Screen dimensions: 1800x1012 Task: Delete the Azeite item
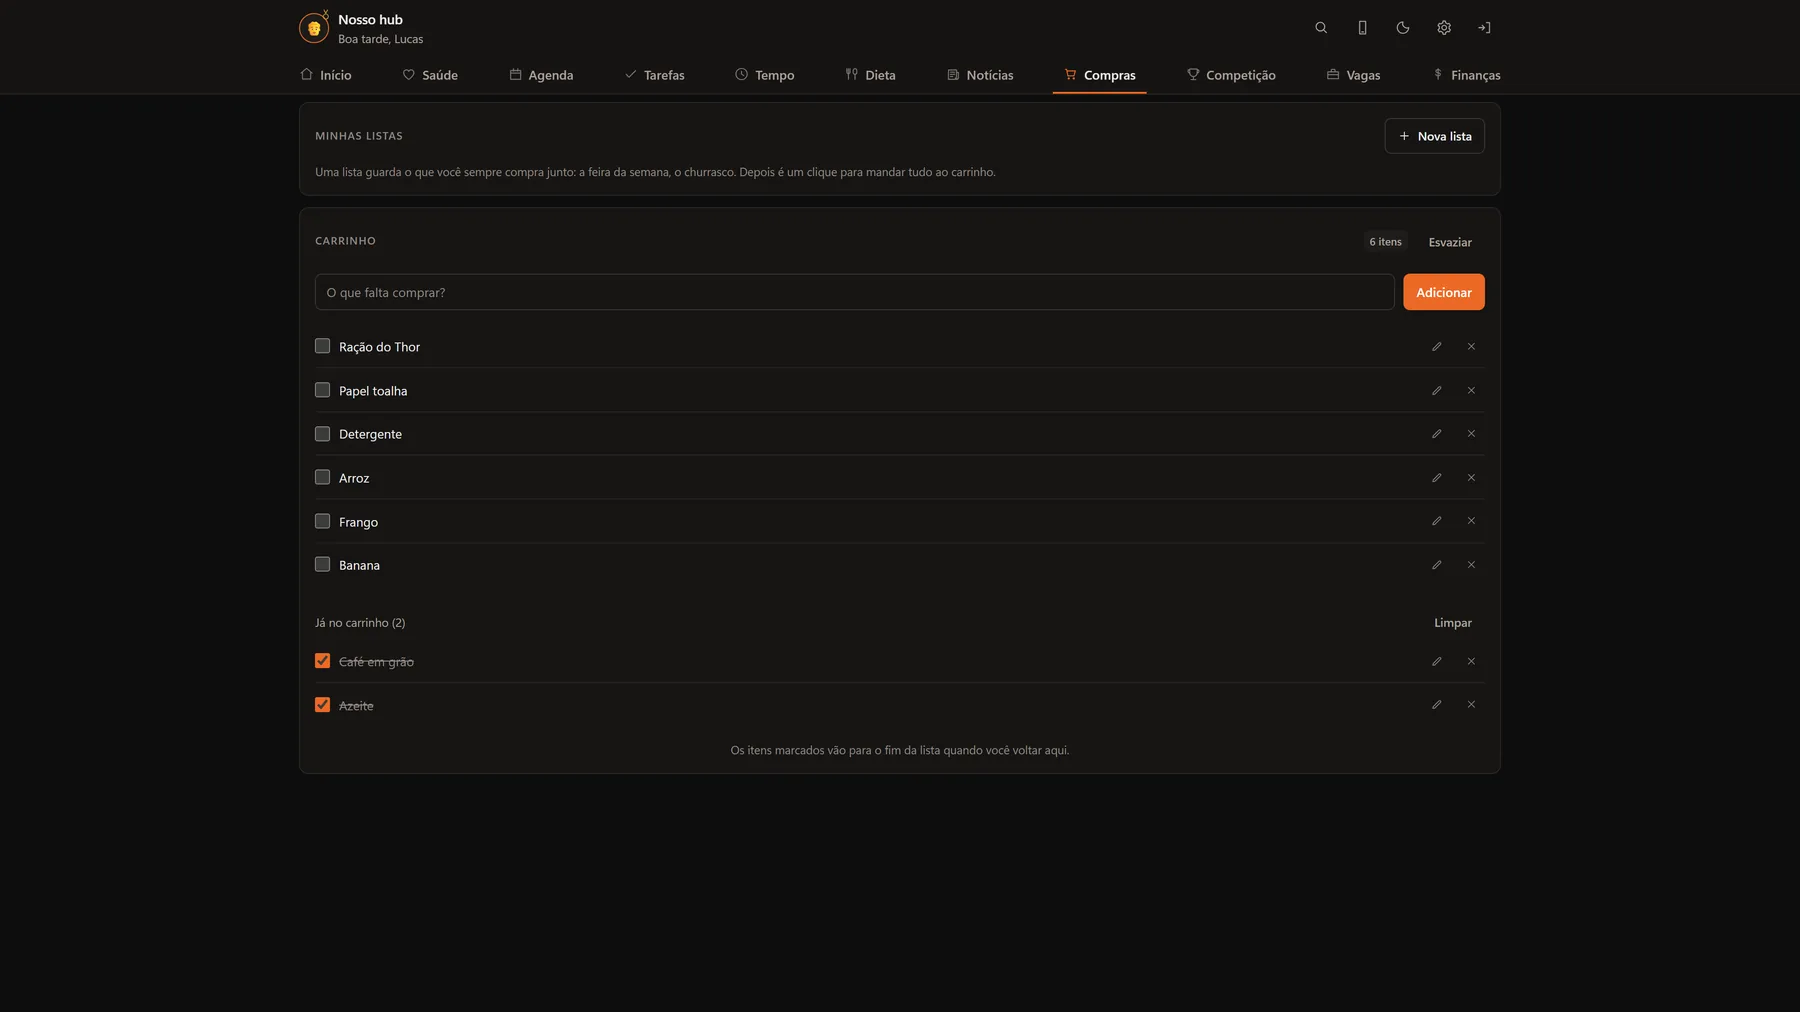point(1471,705)
